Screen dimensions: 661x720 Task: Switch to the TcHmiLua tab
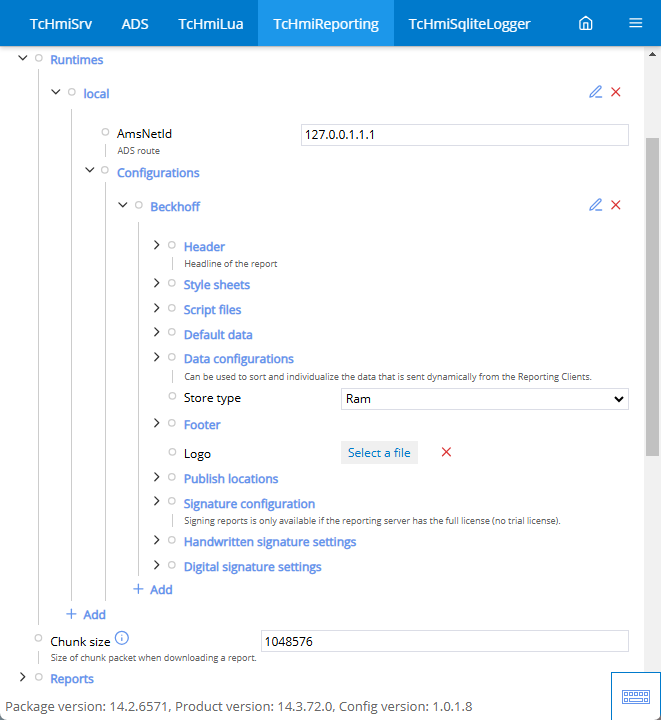pyautogui.click(x=211, y=23)
